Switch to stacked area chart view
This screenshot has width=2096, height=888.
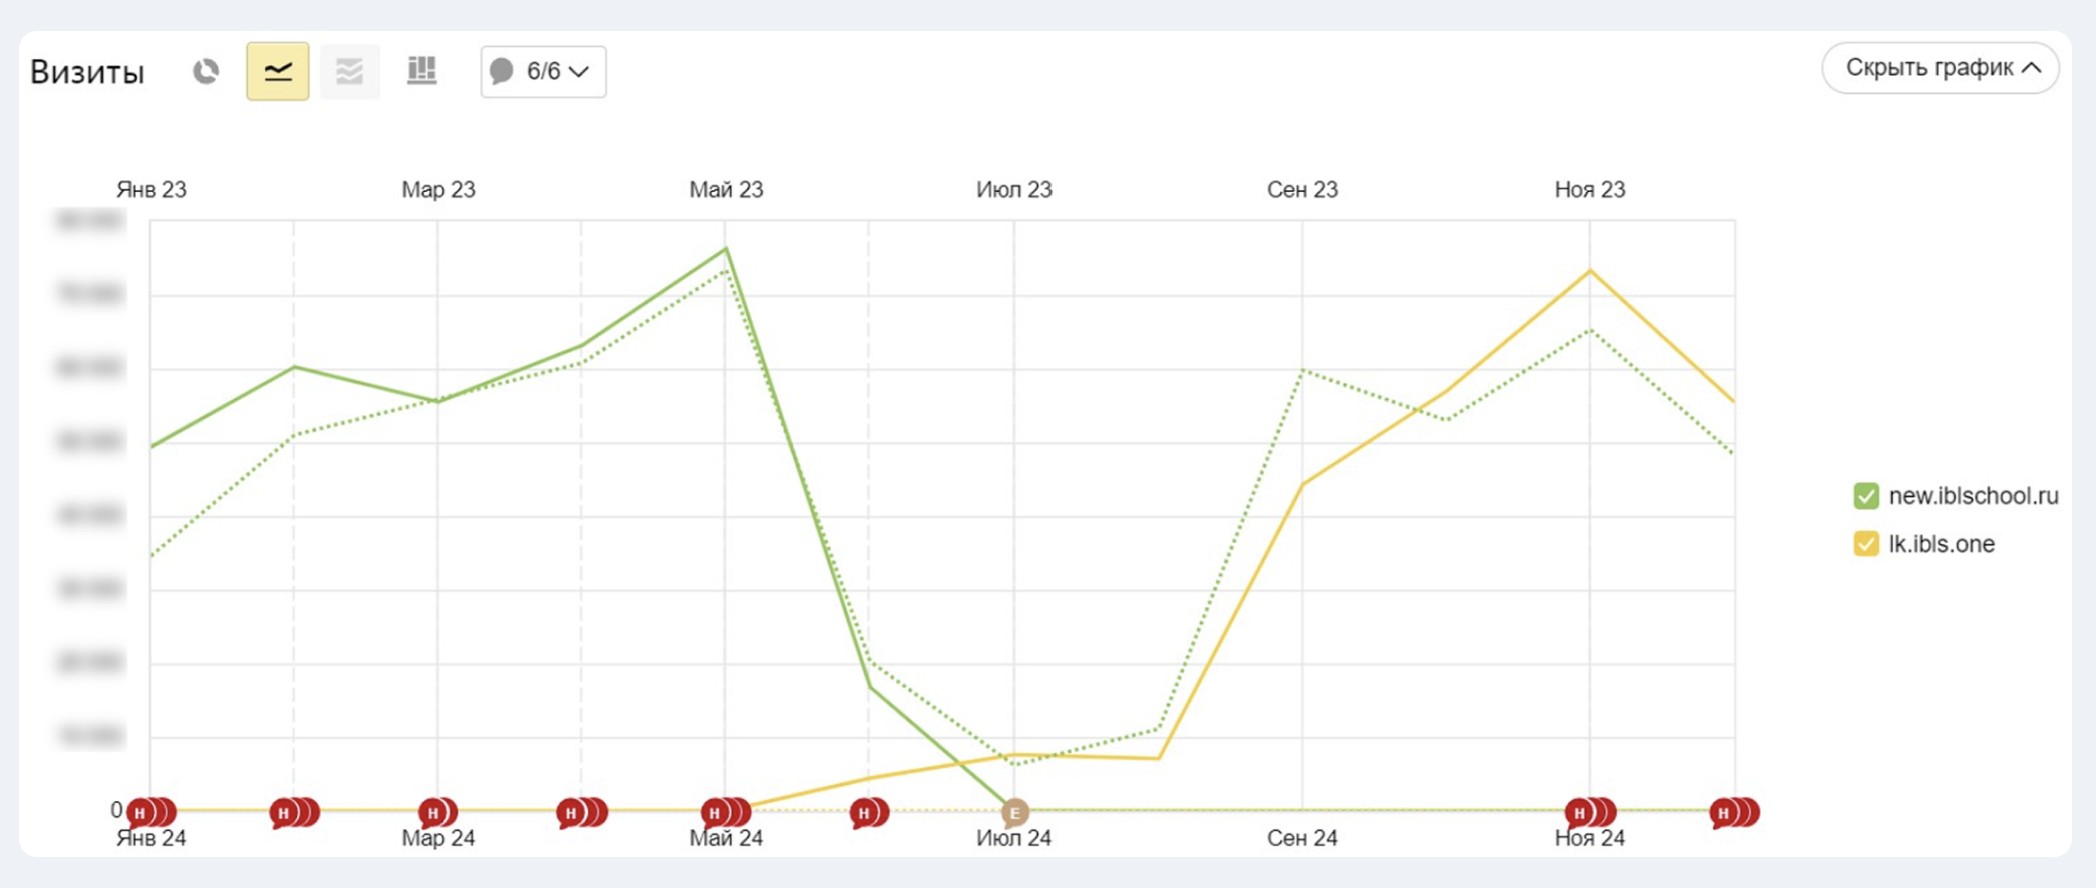[348, 71]
